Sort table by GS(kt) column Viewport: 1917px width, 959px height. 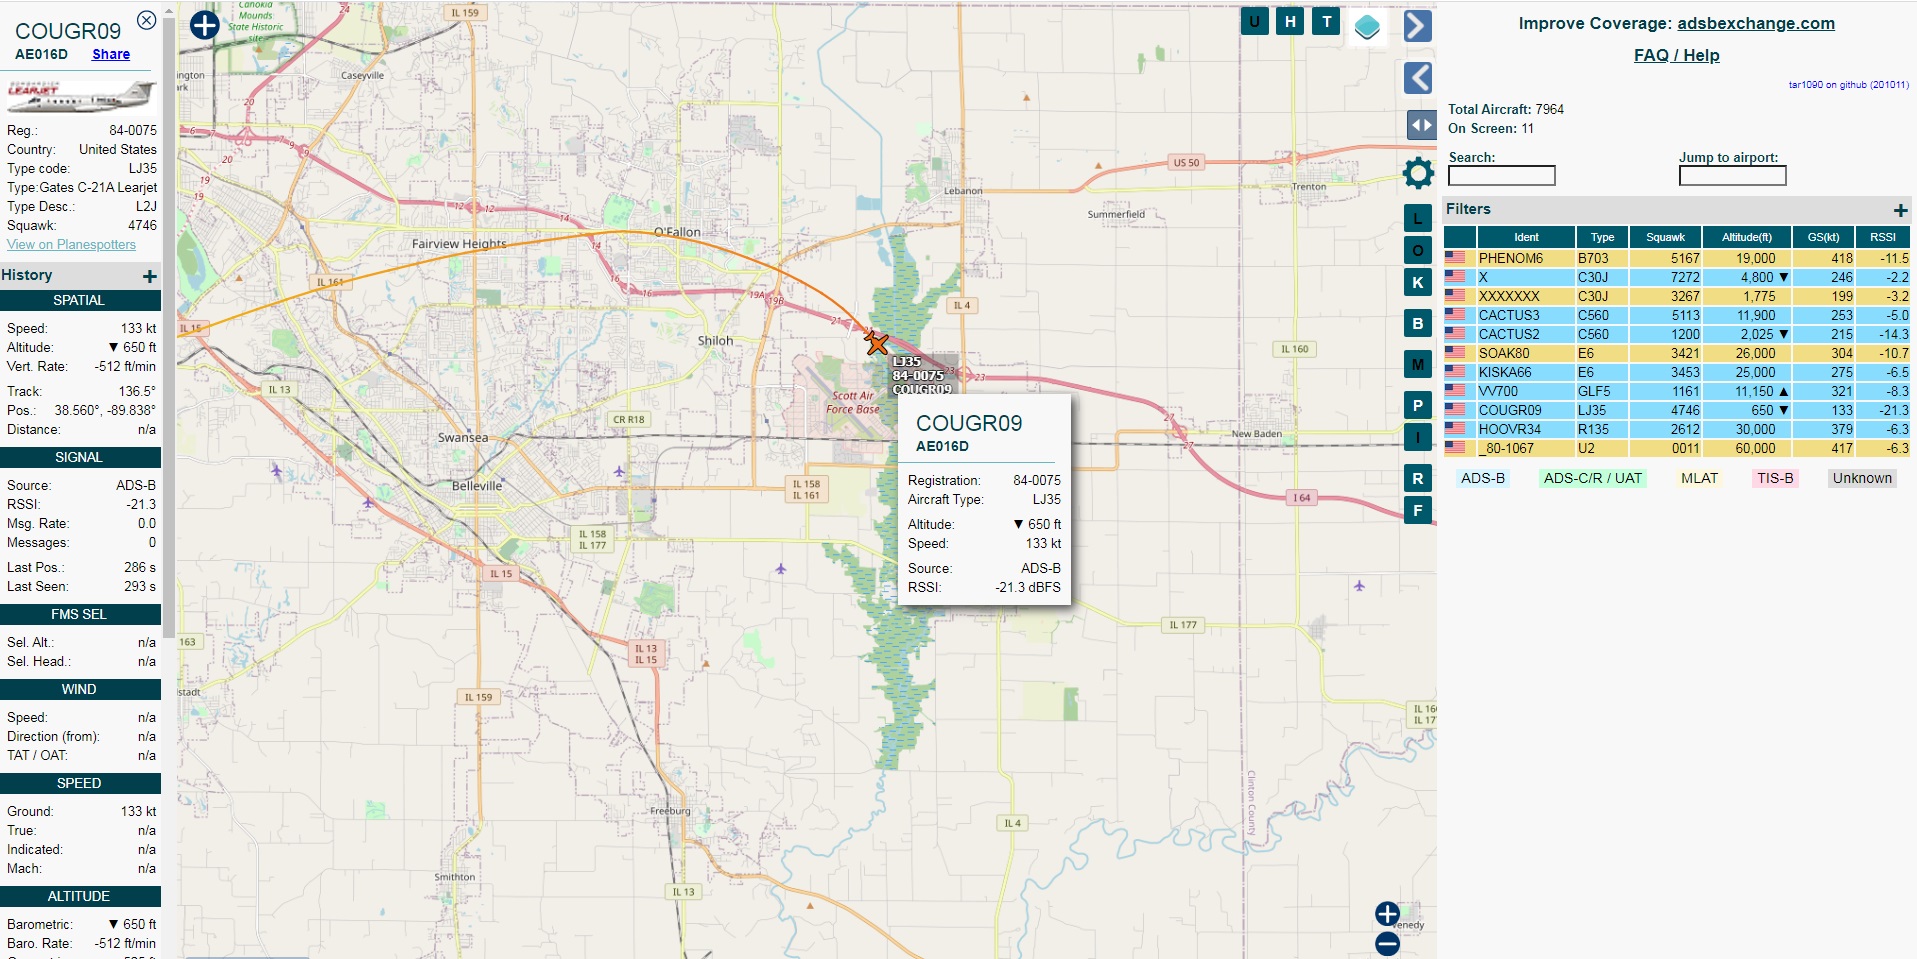pyautogui.click(x=1824, y=237)
